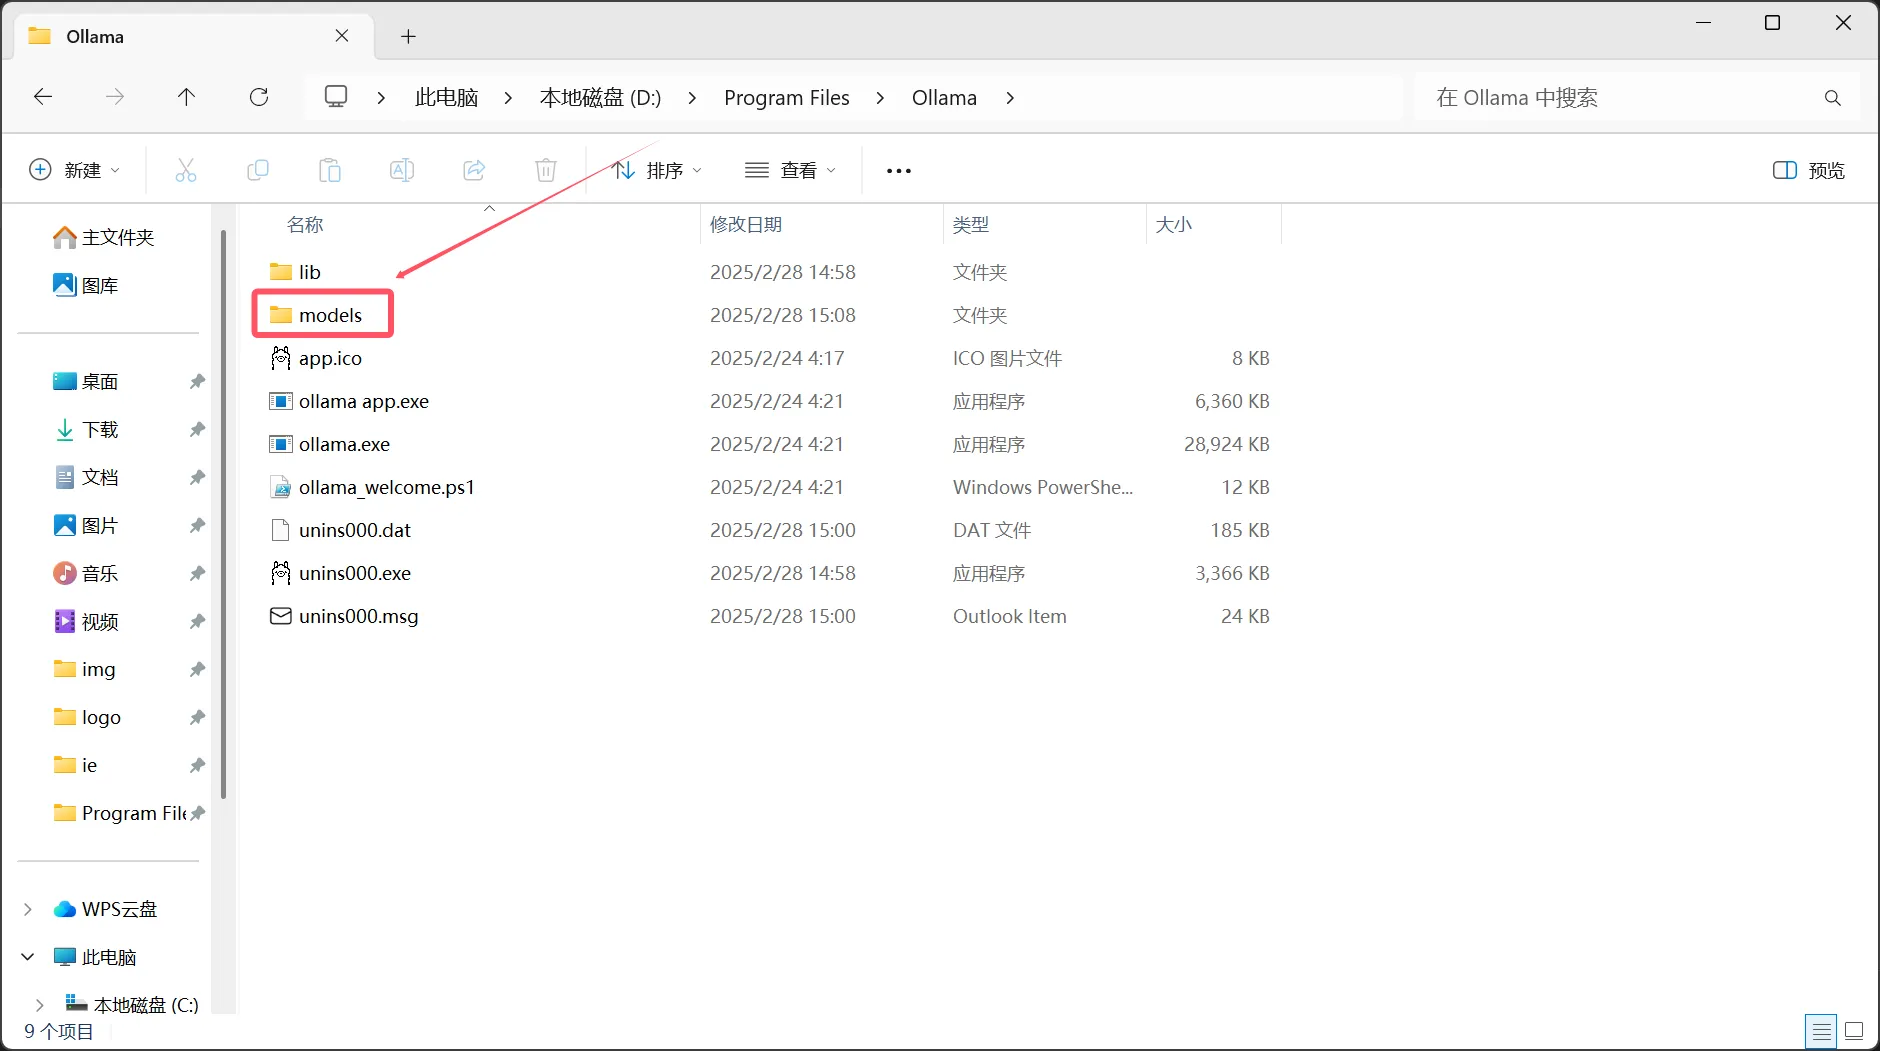Expand chevron after 此电脑 in address bar
Viewport: 1880px width, 1051px height.
click(508, 97)
